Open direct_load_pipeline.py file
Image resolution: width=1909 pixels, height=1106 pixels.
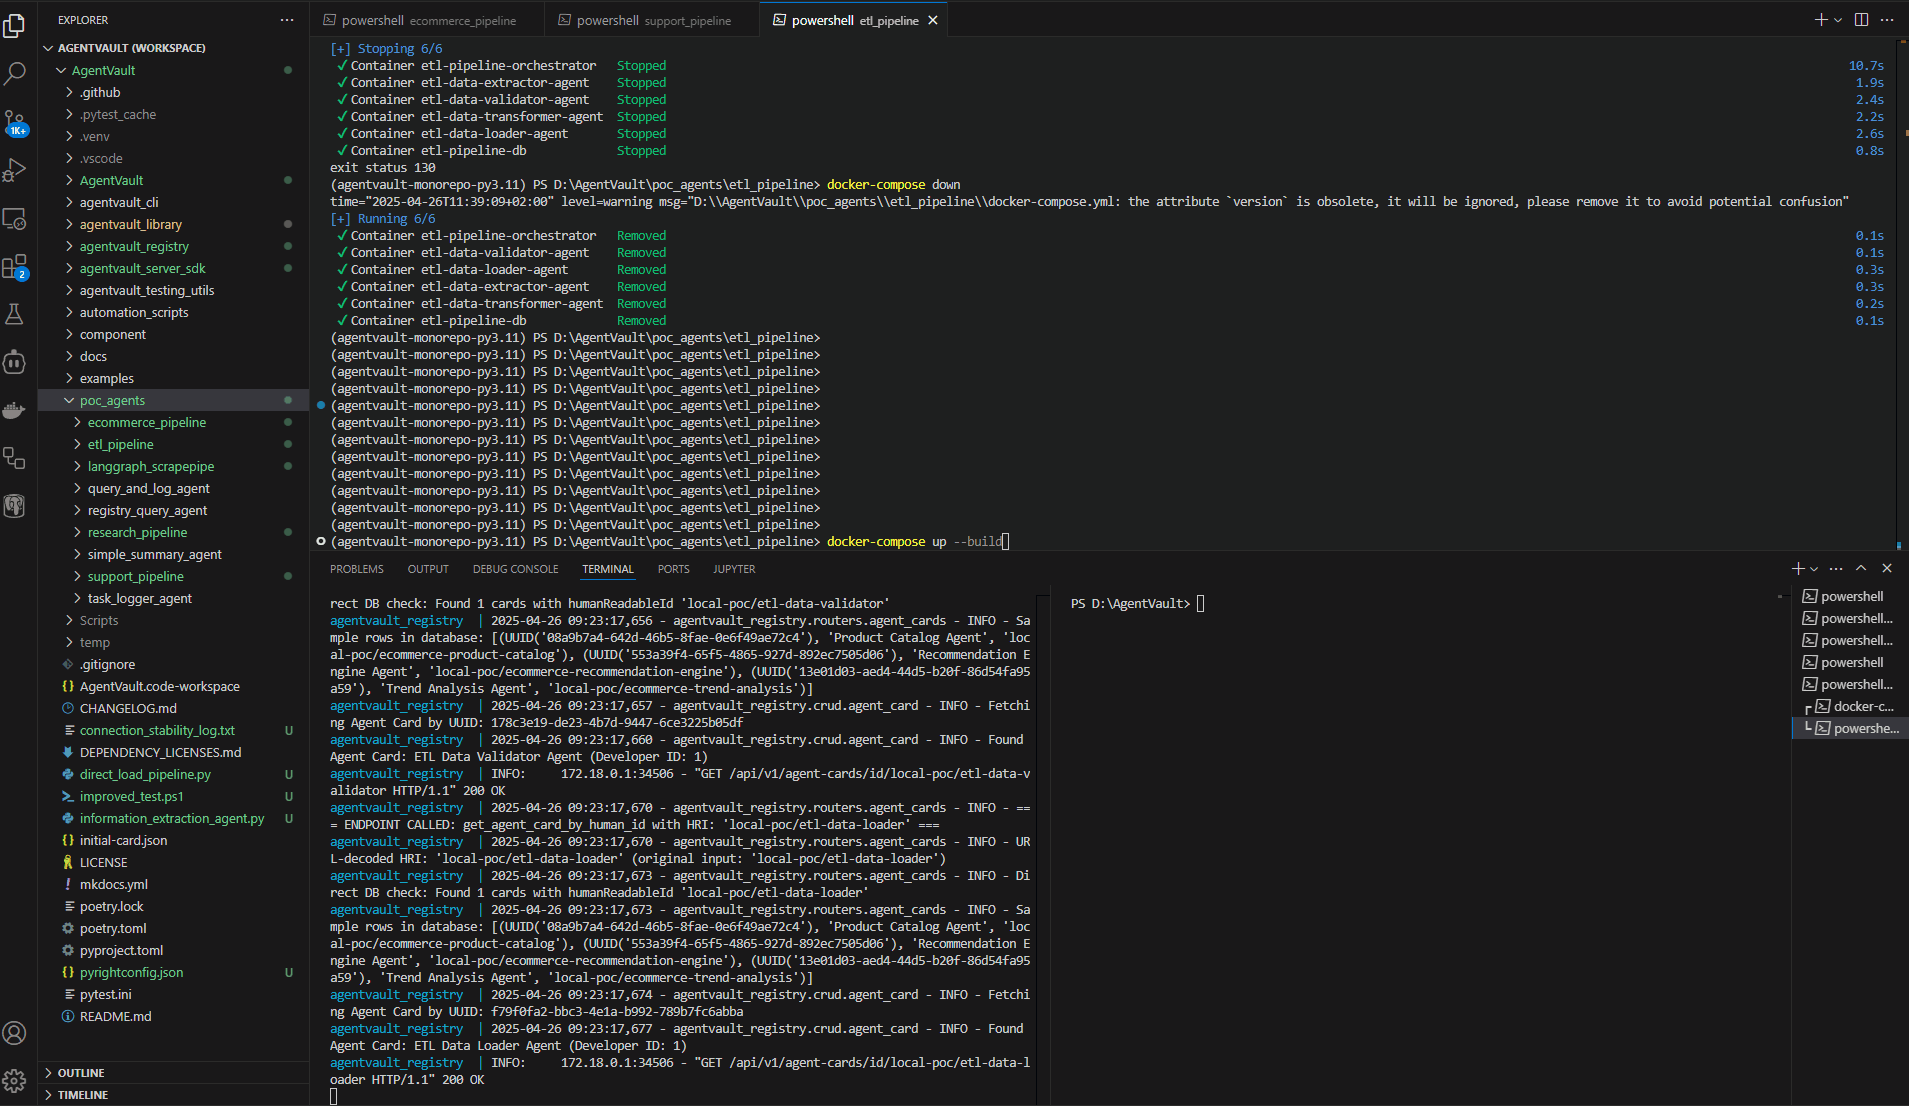tap(172, 774)
